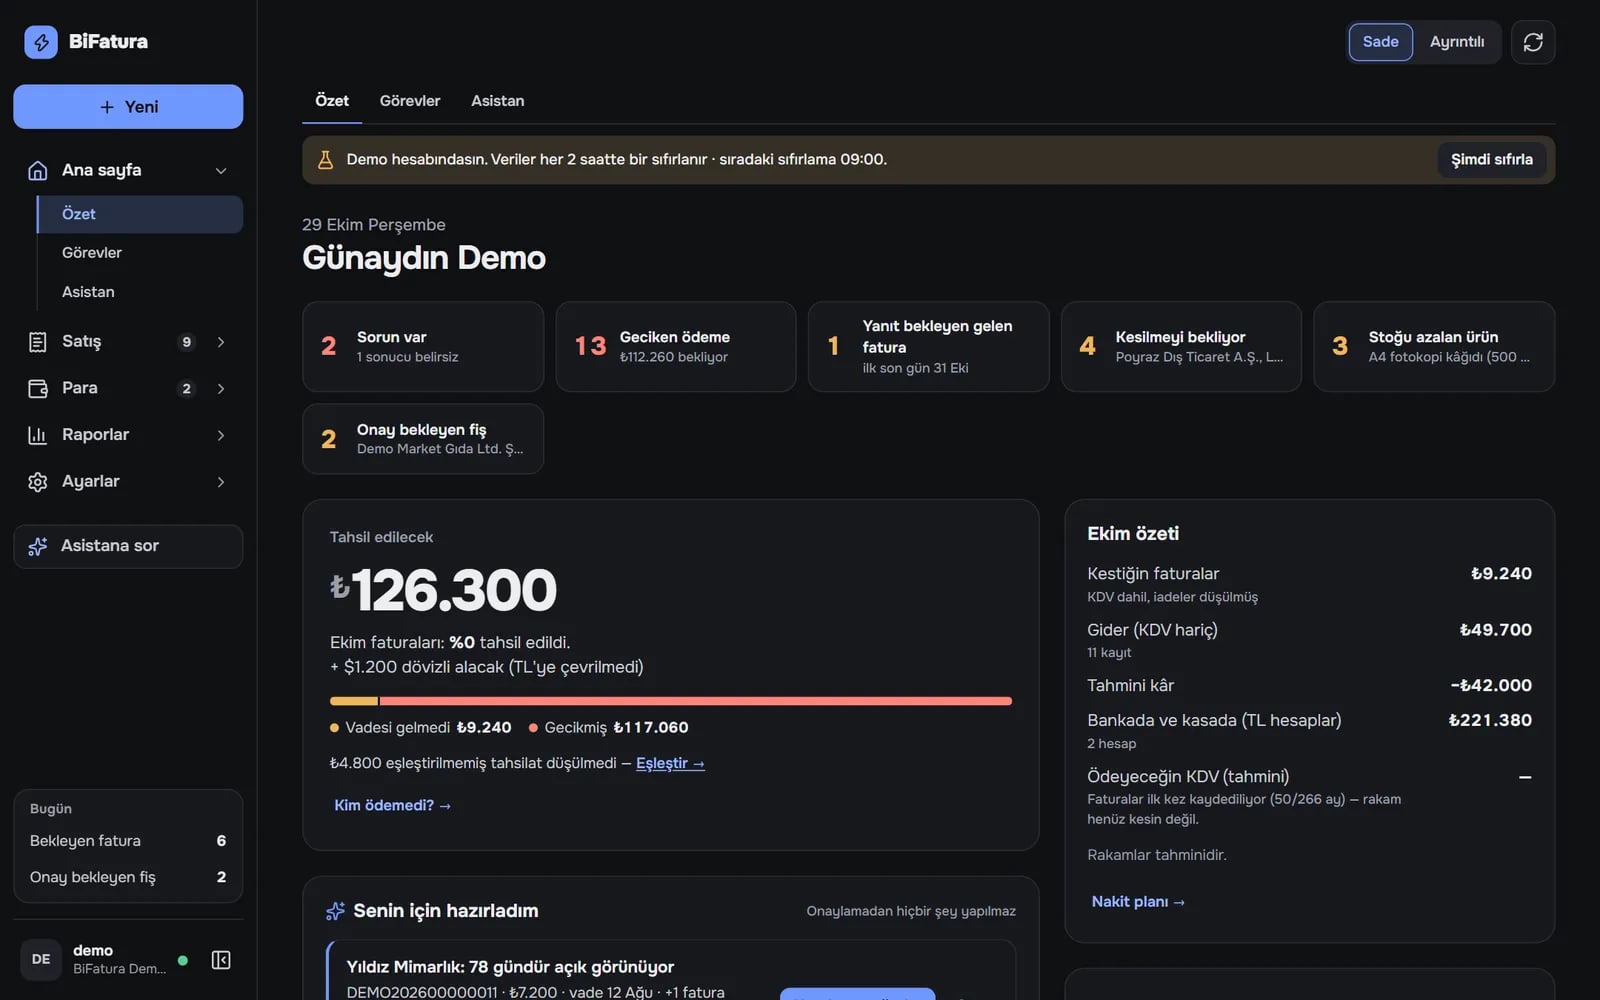Click the flask icon in demo banner
This screenshot has width=1600, height=1000.
point(325,160)
